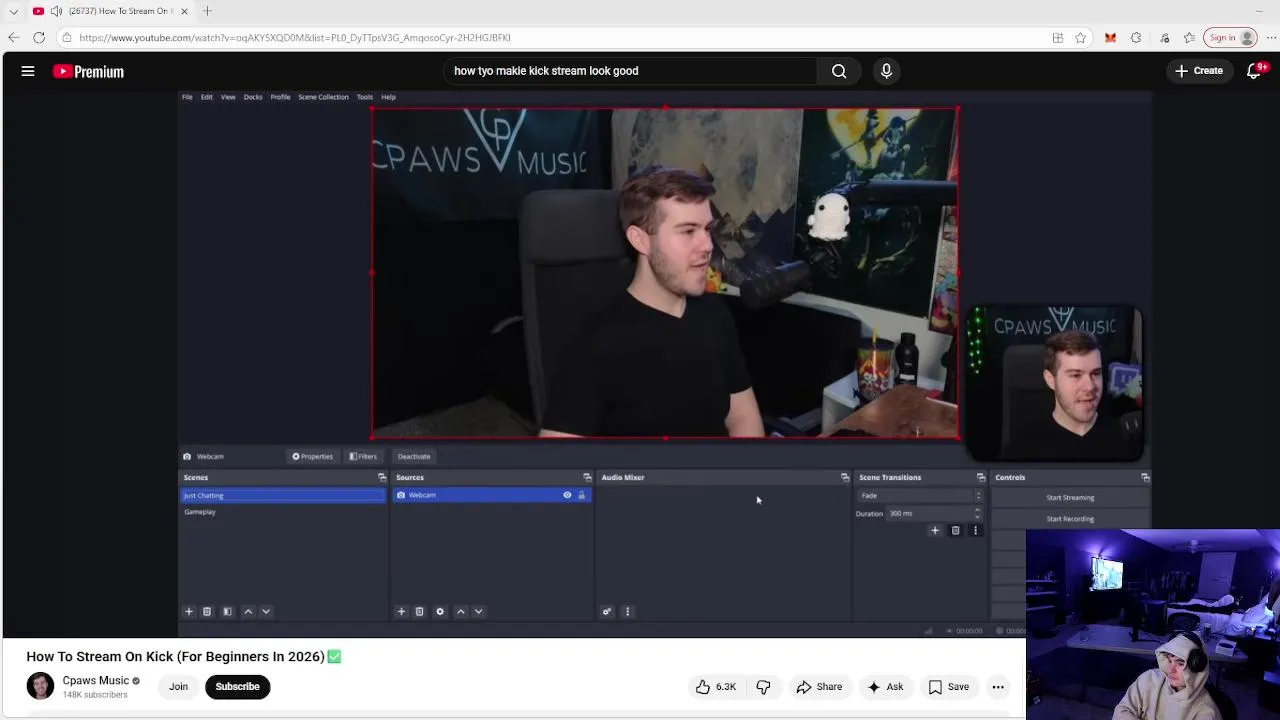The image size is (1280, 720).
Task: Pop out the Scenes dock
Action: [x=381, y=477]
